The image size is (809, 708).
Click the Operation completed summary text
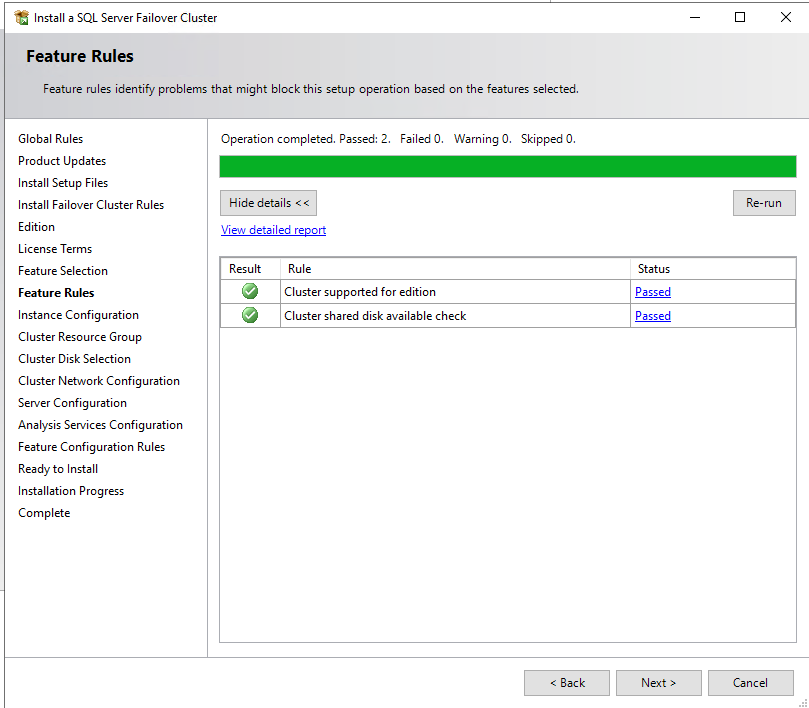click(398, 139)
